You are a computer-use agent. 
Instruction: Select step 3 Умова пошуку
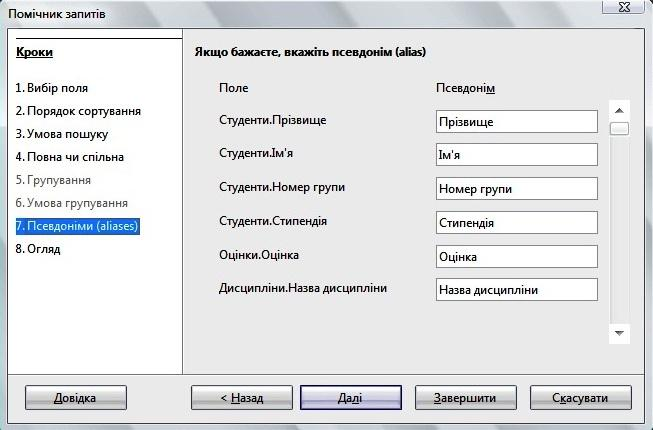[x=62, y=134]
